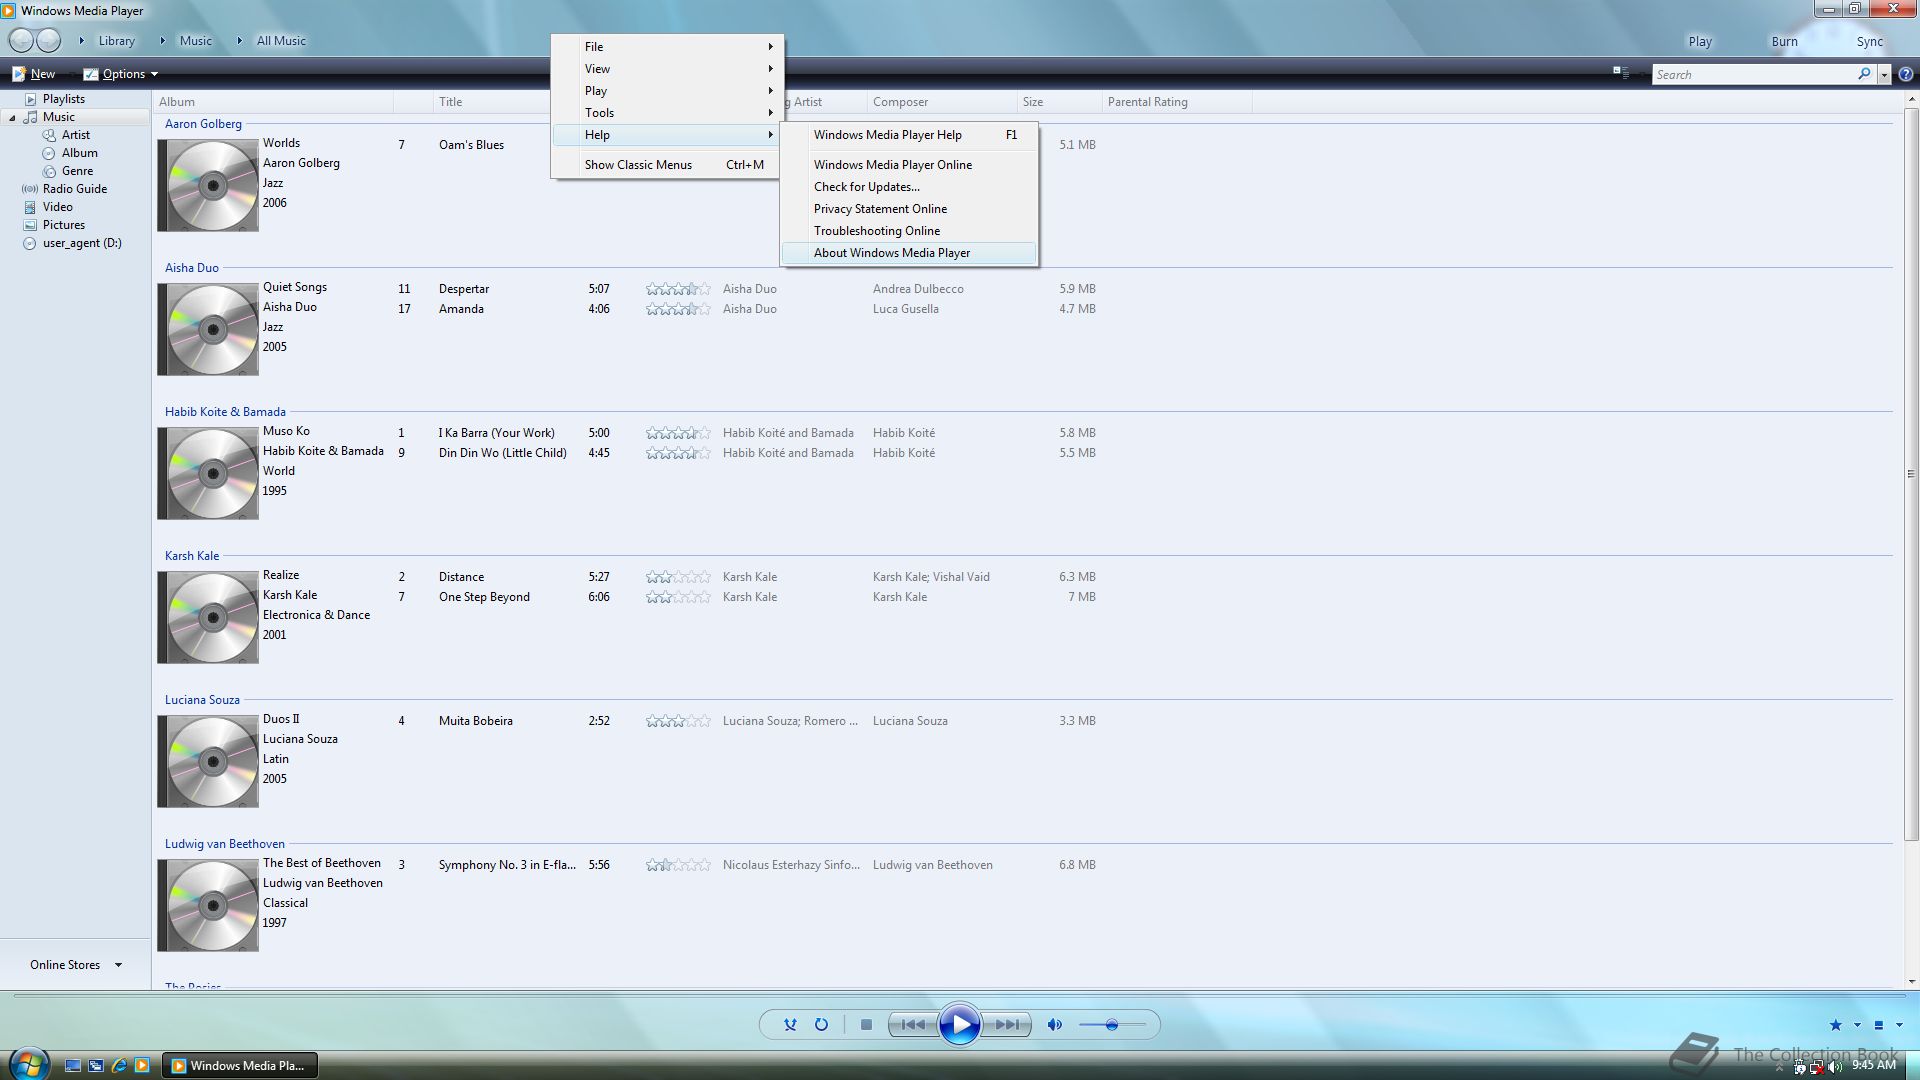Click Show Desktop quick launch icon
Screen dimensions: 1920x1080
click(x=72, y=1066)
